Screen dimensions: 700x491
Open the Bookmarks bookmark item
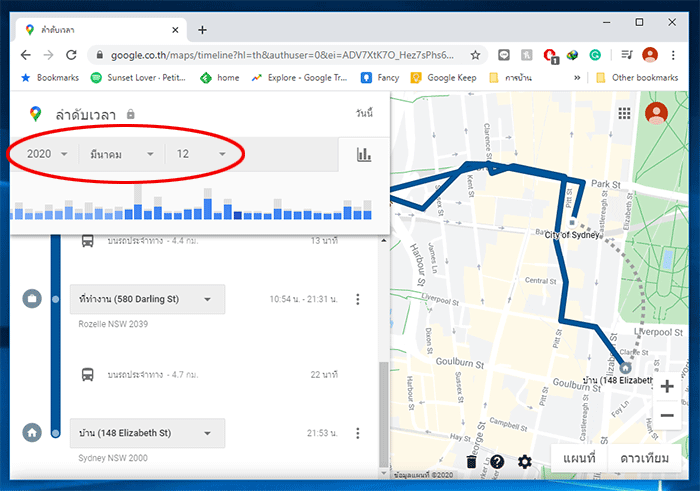tap(50, 78)
